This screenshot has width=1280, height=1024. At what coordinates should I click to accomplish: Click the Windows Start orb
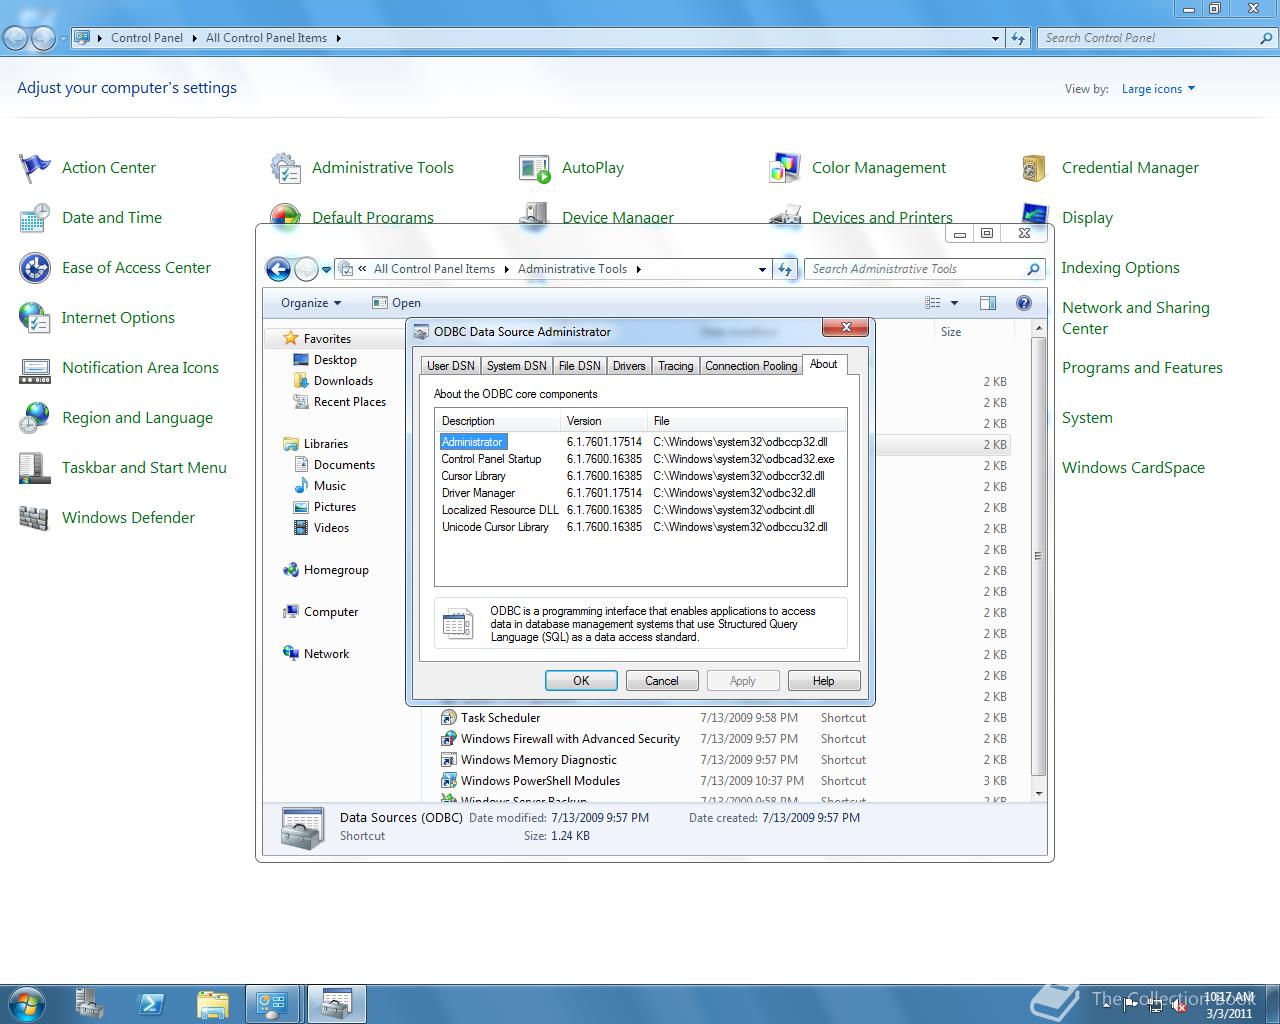click(27, 1003)
